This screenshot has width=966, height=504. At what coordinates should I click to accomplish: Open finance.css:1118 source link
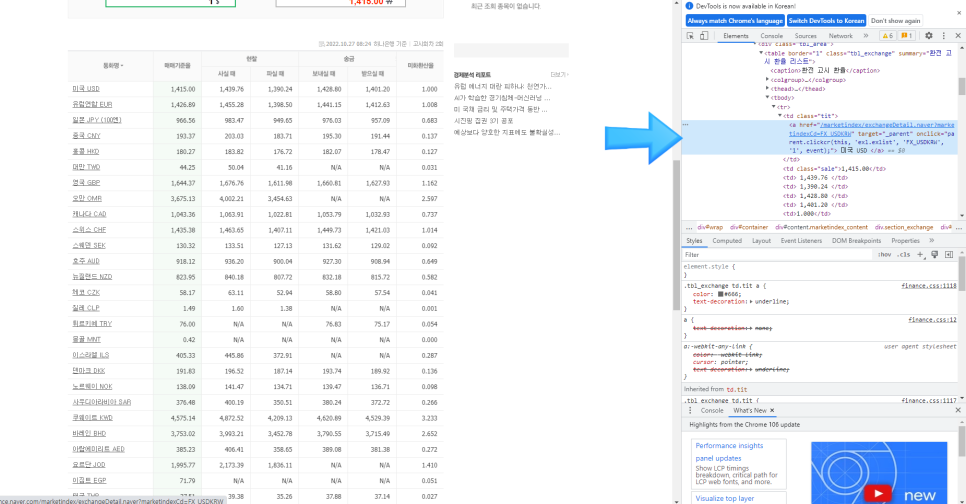click(928, 286)
